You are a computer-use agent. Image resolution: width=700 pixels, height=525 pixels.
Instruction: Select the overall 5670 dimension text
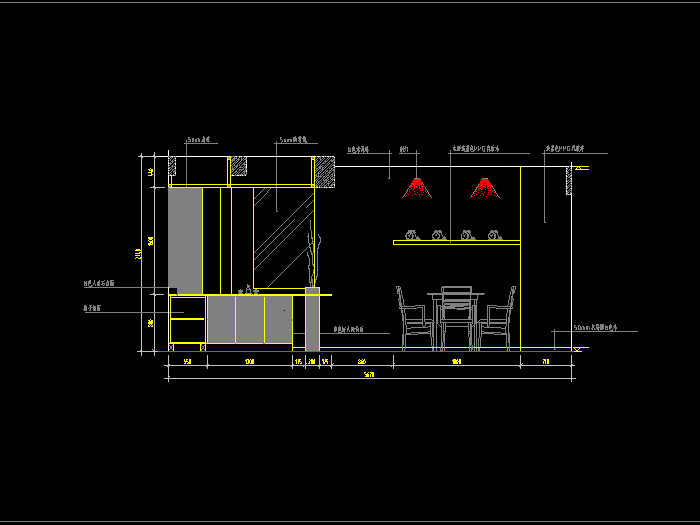pos(370,374)
